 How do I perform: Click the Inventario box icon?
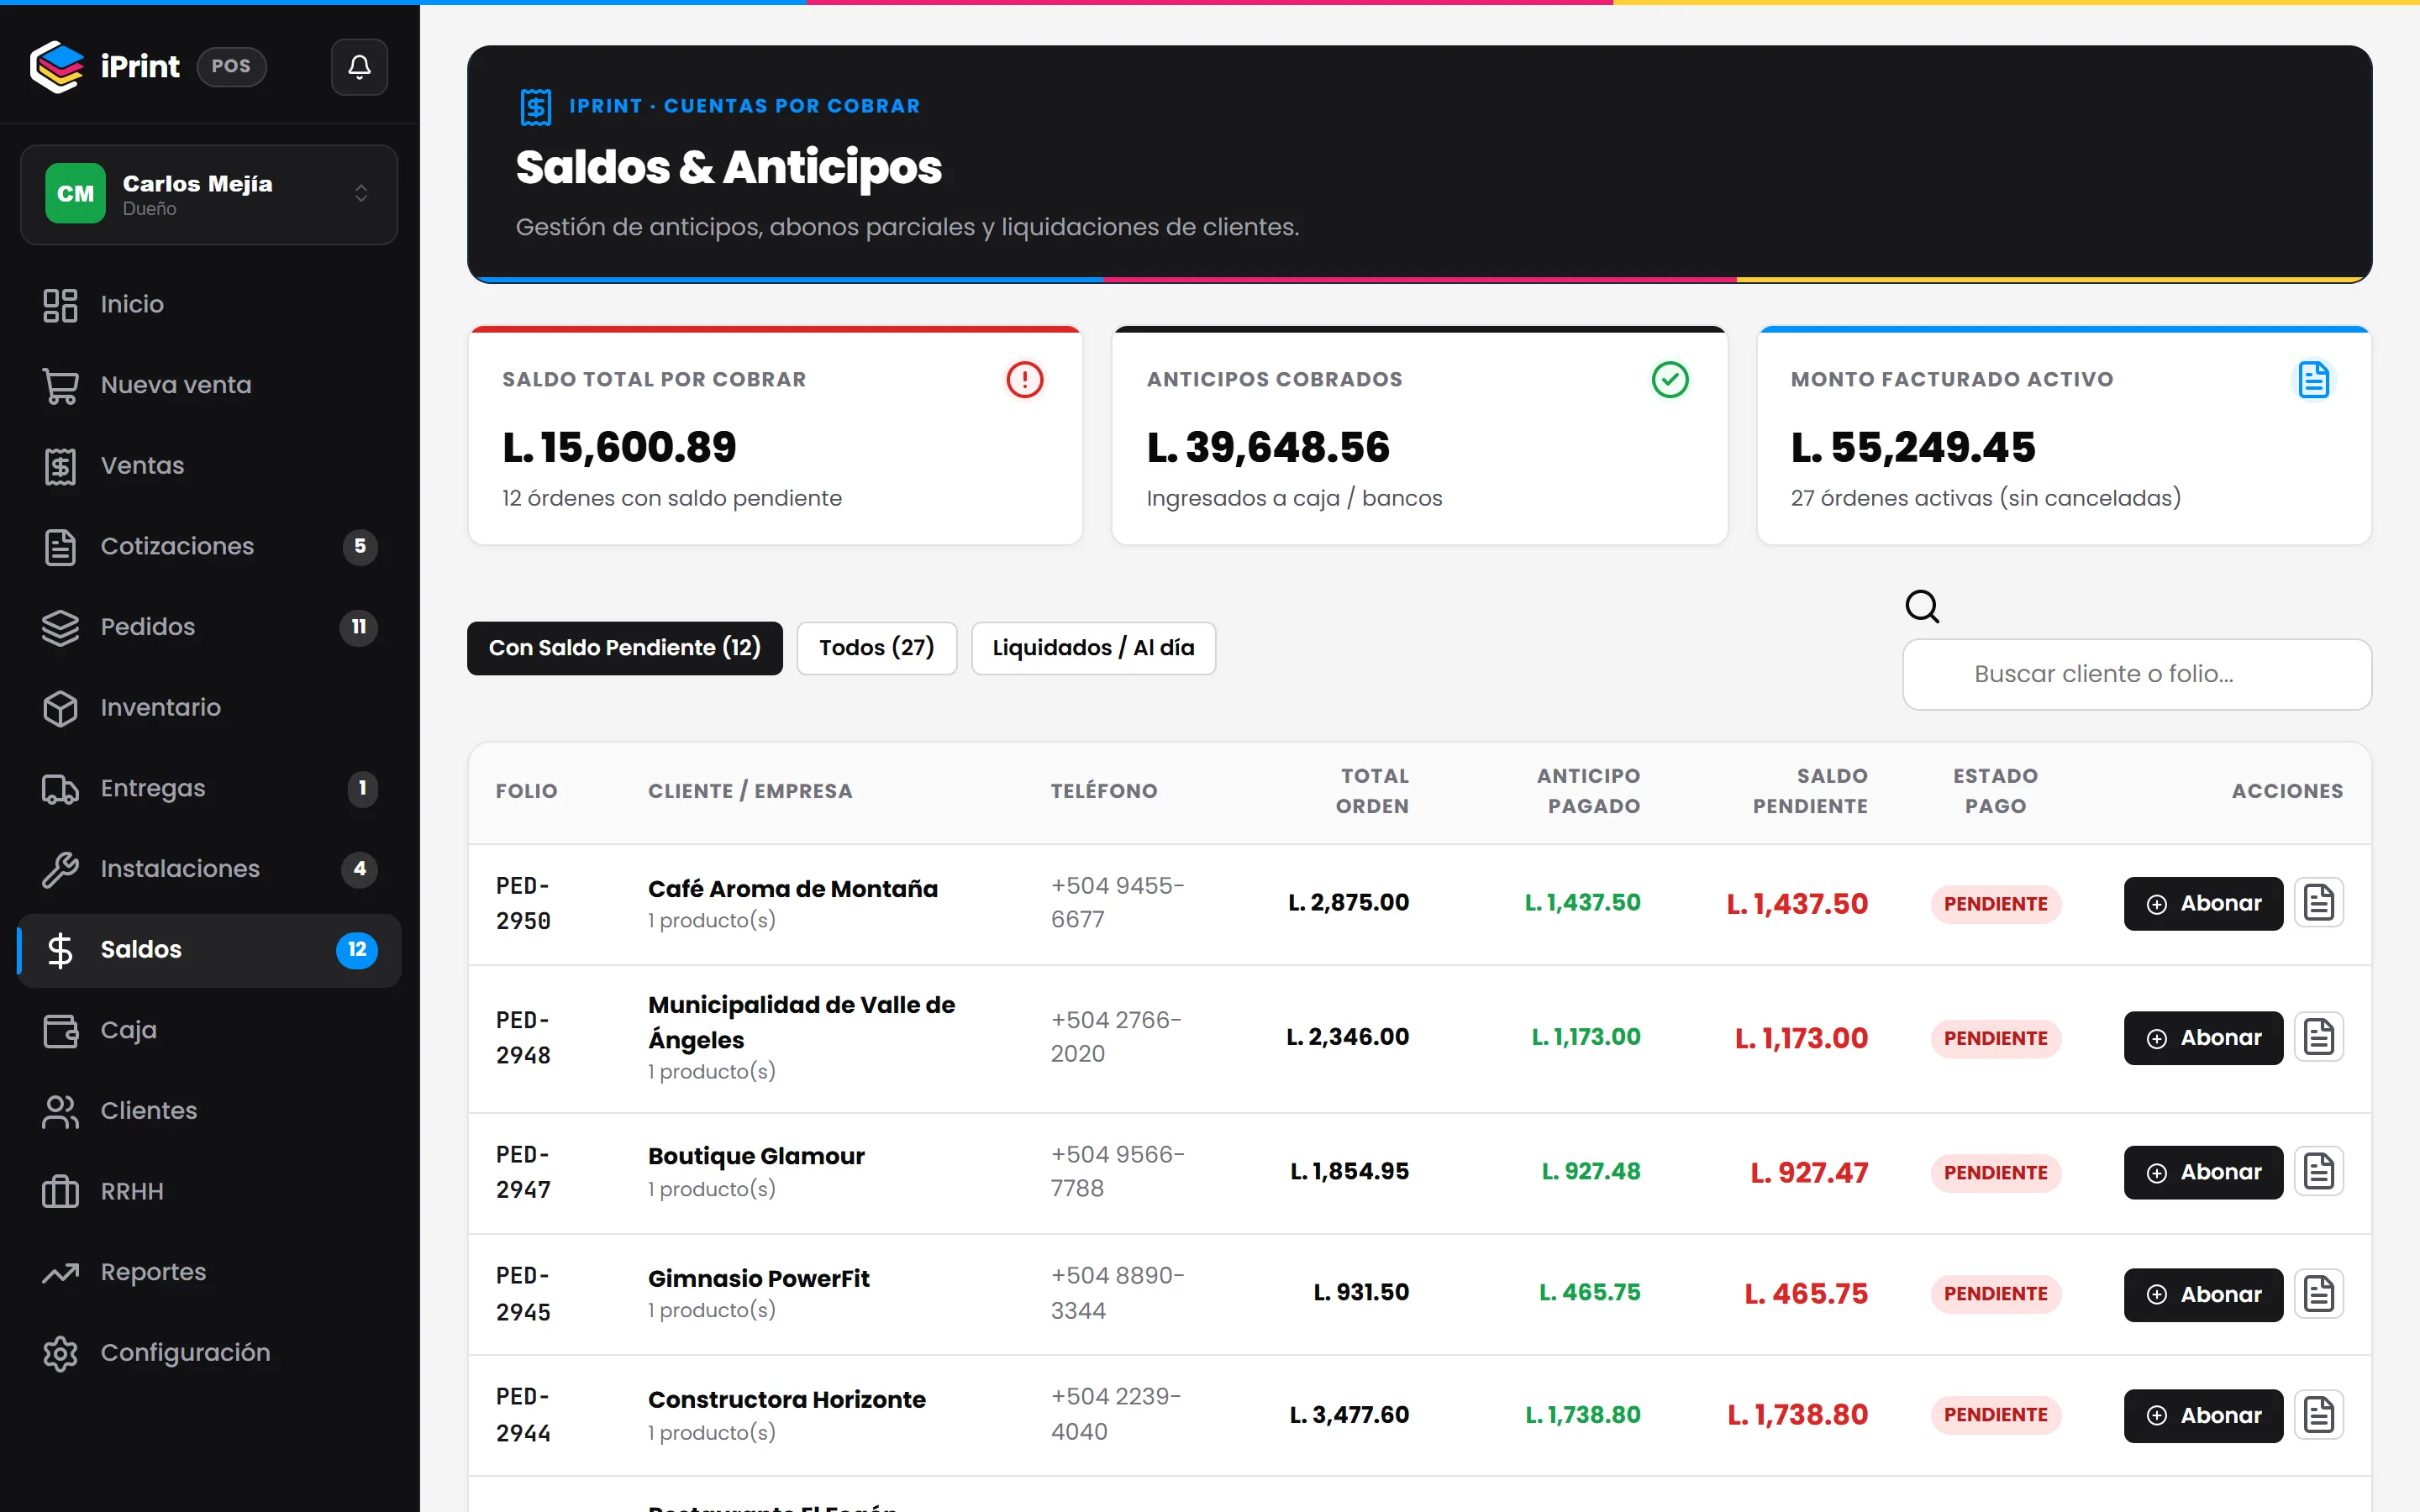tap(60, 708)
